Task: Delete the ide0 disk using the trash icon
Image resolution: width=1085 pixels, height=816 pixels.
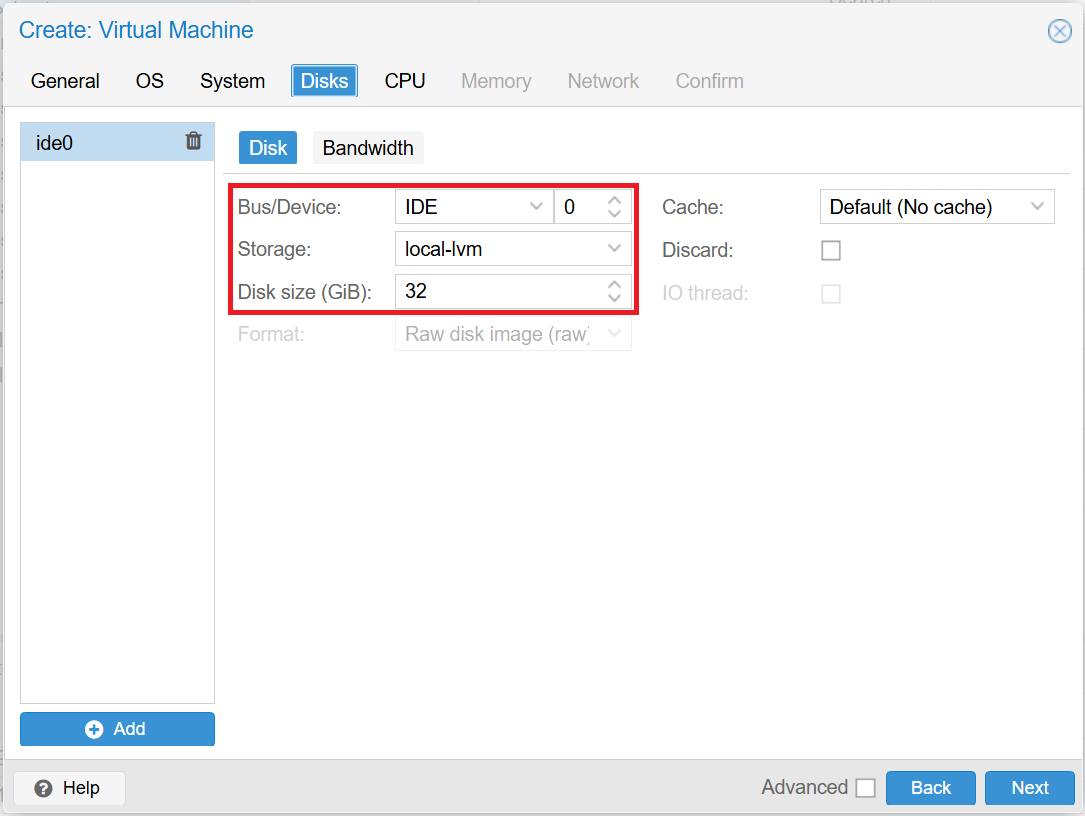Action: pyautogui.click(x=193, y=141)
